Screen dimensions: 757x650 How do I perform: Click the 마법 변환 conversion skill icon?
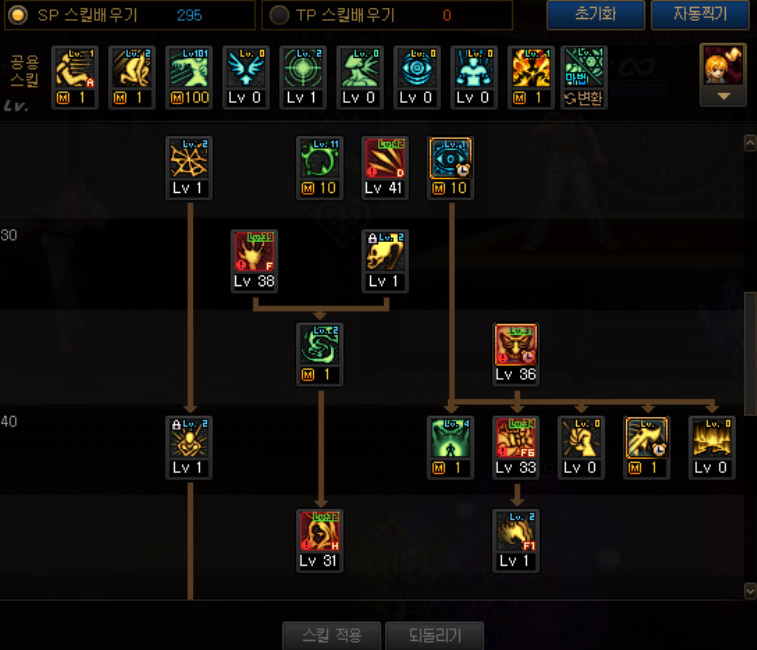point(584,77)
